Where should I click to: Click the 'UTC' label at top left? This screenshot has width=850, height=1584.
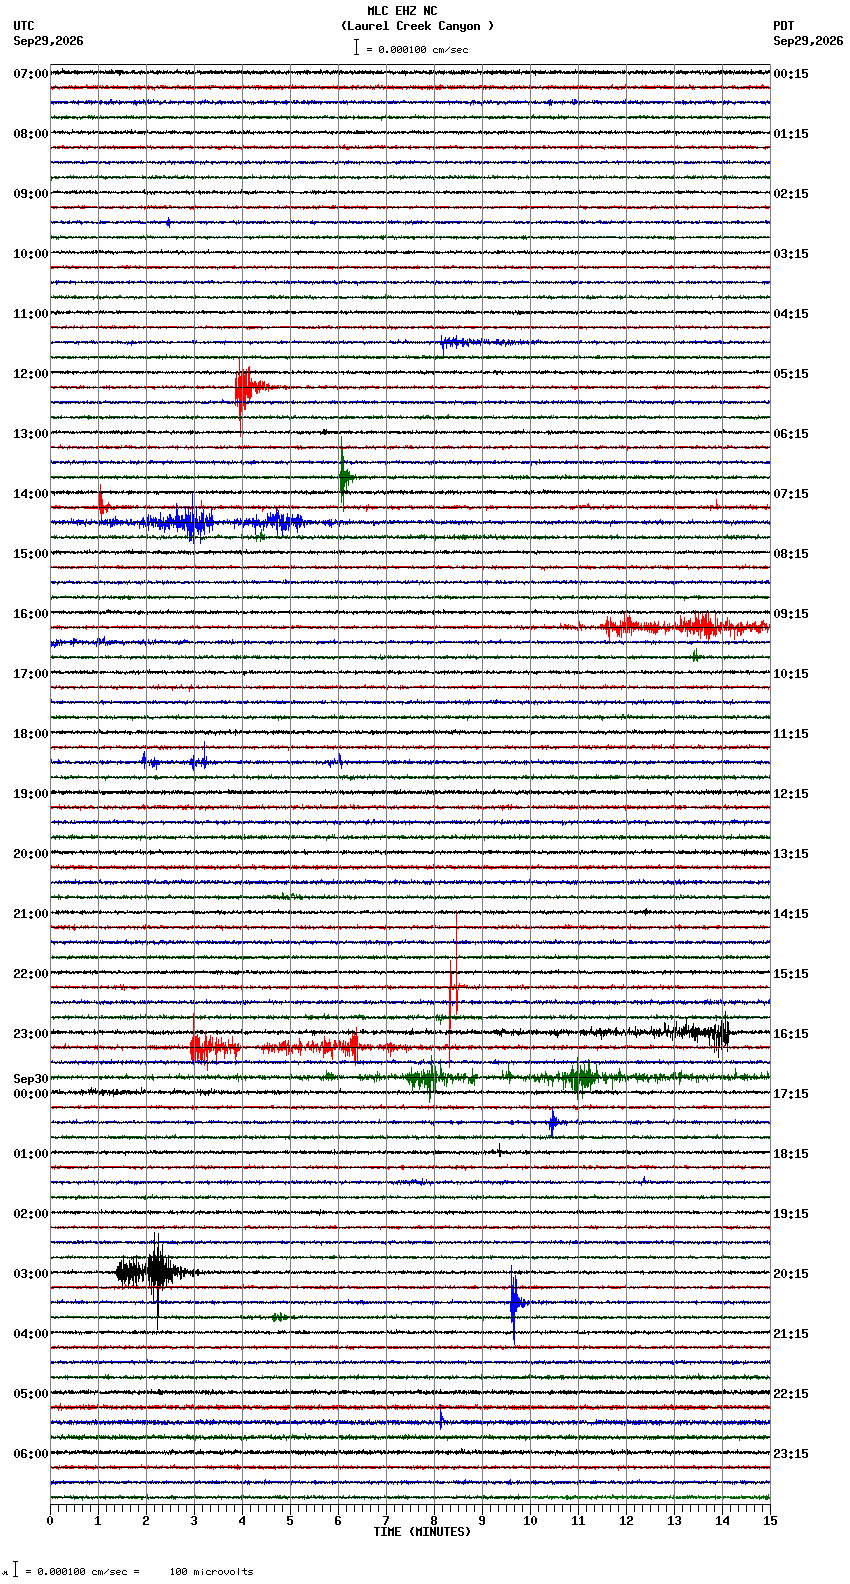coord(24,26)
